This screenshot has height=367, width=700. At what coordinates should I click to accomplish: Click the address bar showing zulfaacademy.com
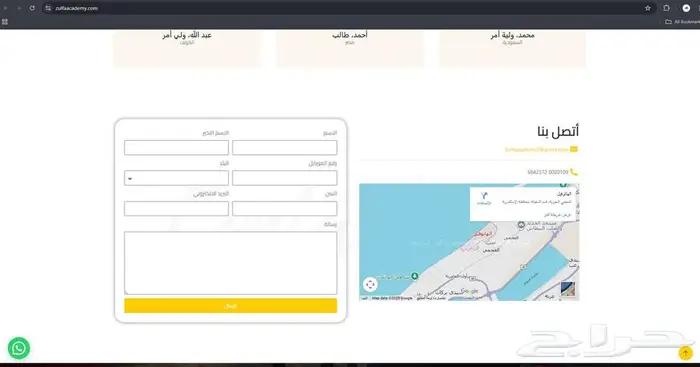tap(348, 8)
